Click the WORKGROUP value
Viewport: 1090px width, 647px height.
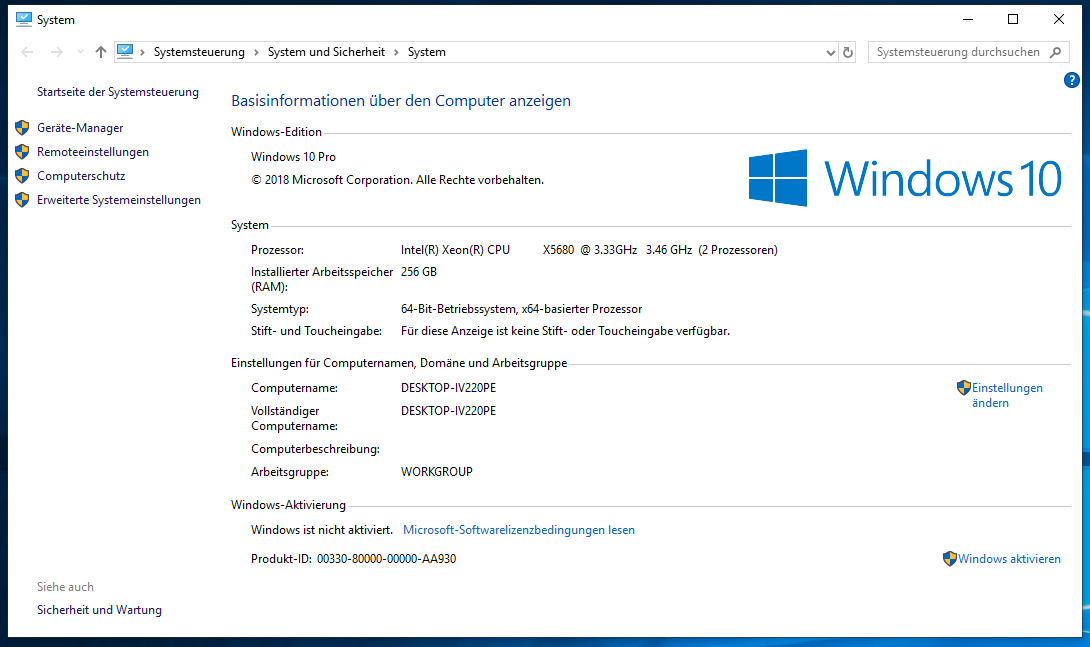pyautogui.click(x=437, y=472)
